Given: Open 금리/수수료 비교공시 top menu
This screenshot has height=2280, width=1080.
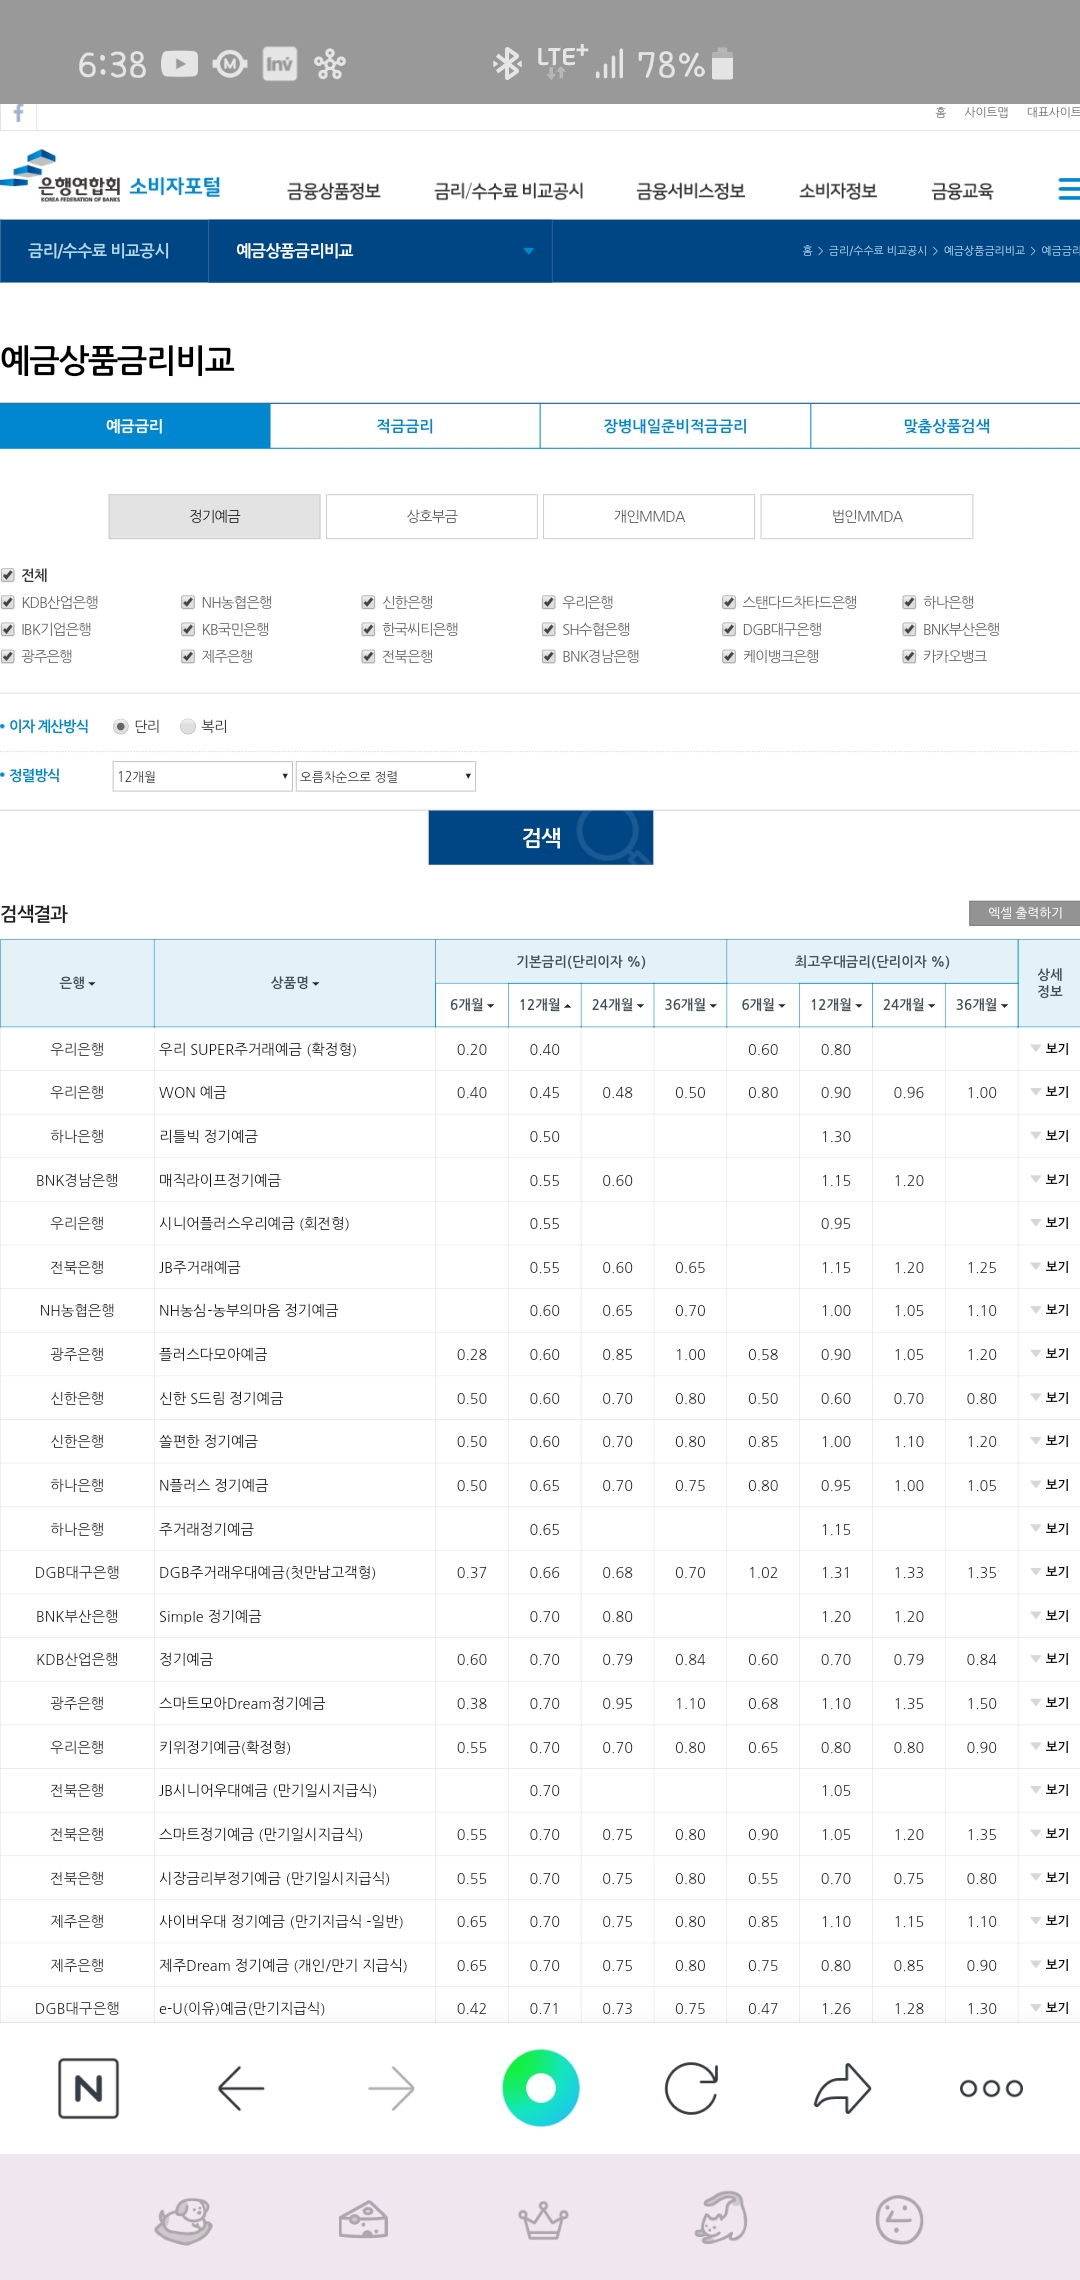Looking at the screenshot, I should coord(509,191).
